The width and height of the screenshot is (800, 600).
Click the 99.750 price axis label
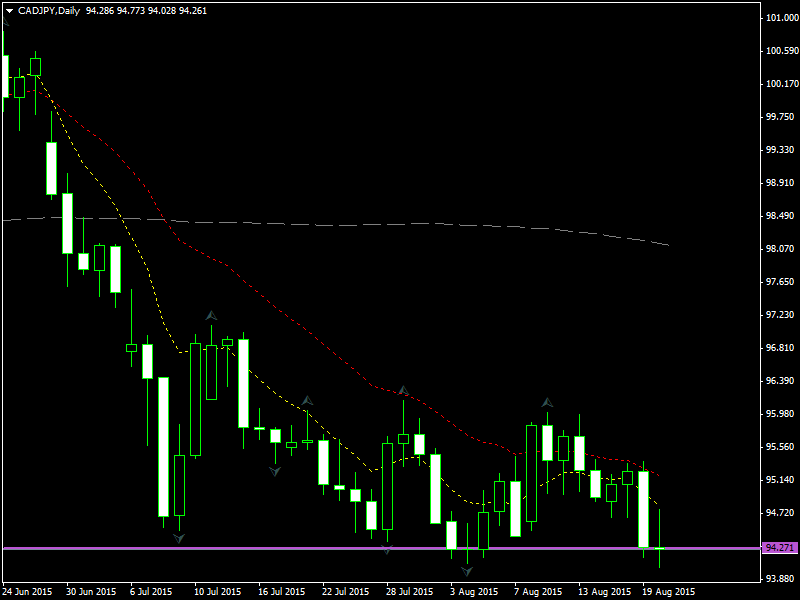(782, 117)
